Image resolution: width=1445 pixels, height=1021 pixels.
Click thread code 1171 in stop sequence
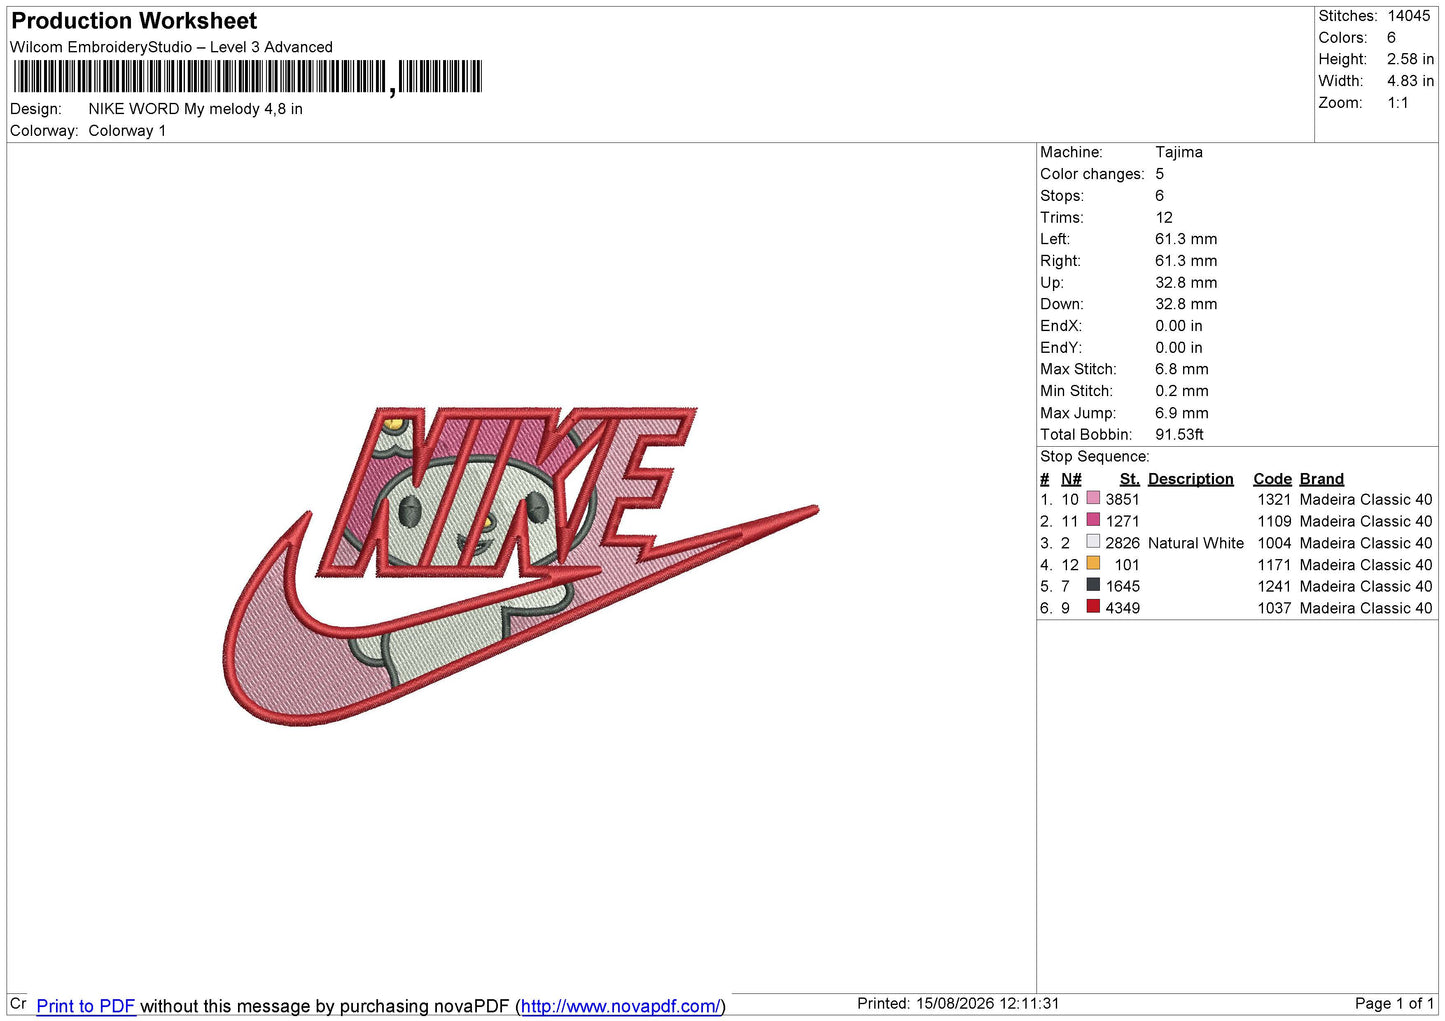tap(1274, 565)
